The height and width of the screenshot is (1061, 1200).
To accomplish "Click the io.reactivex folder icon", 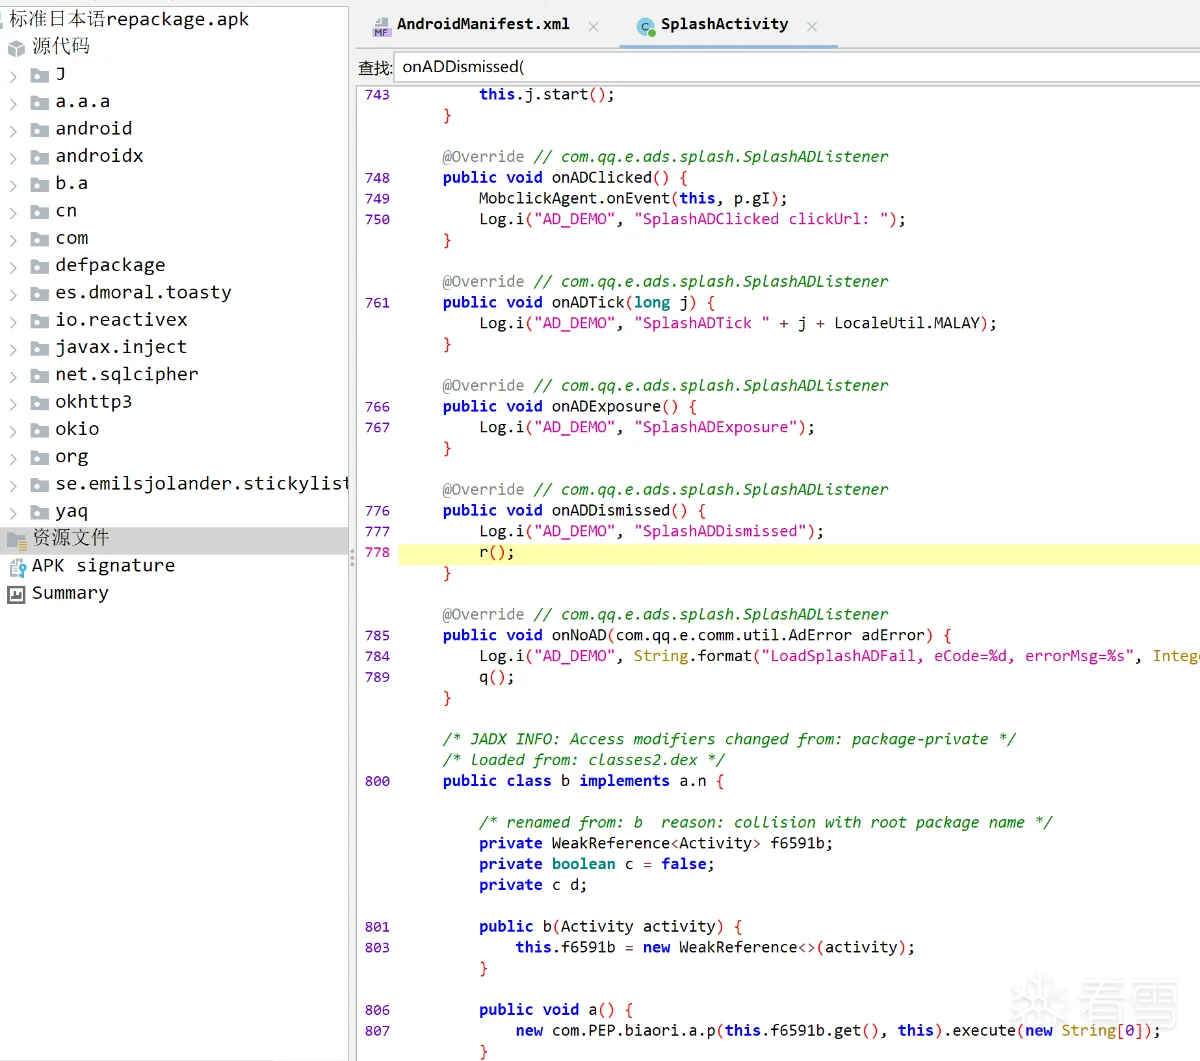I will pyautogui.click(x=40, y=321).
